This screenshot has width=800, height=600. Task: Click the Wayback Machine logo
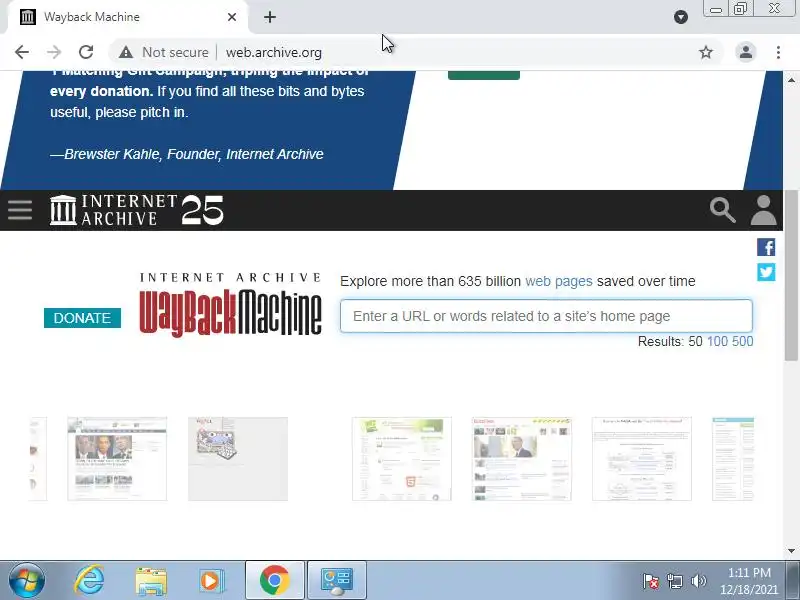click(x=230, y=305)
